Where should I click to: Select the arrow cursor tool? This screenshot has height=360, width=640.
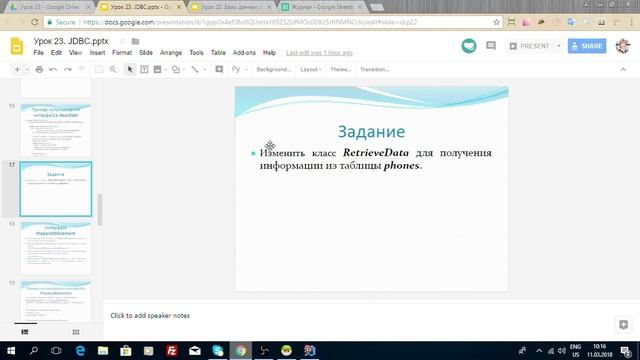[x=130, y=69]
